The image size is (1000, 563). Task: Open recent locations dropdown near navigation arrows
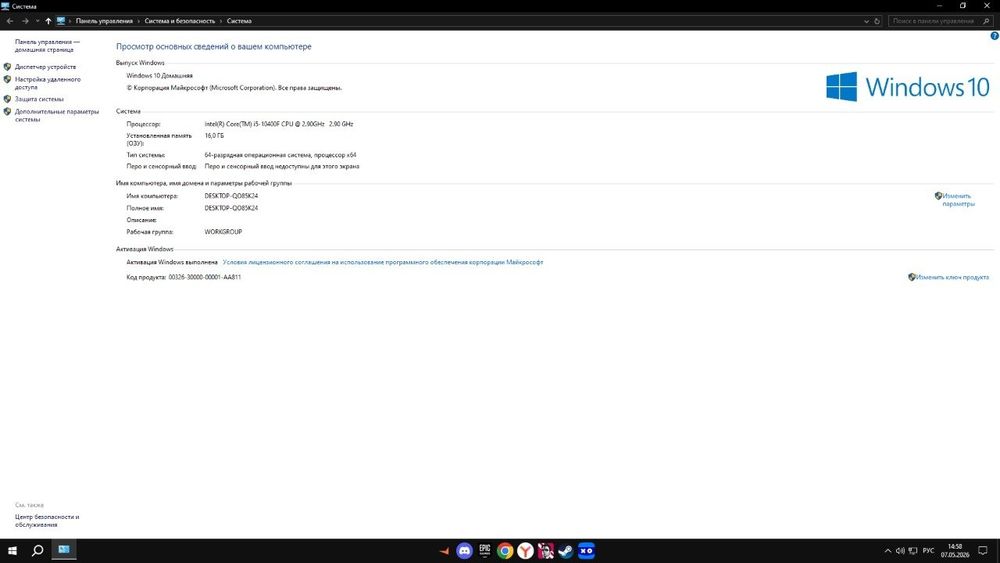coord(38,21)
